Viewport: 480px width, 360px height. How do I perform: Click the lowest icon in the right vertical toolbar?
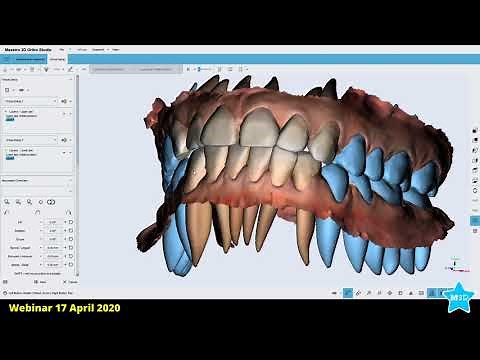click(475, 230)
